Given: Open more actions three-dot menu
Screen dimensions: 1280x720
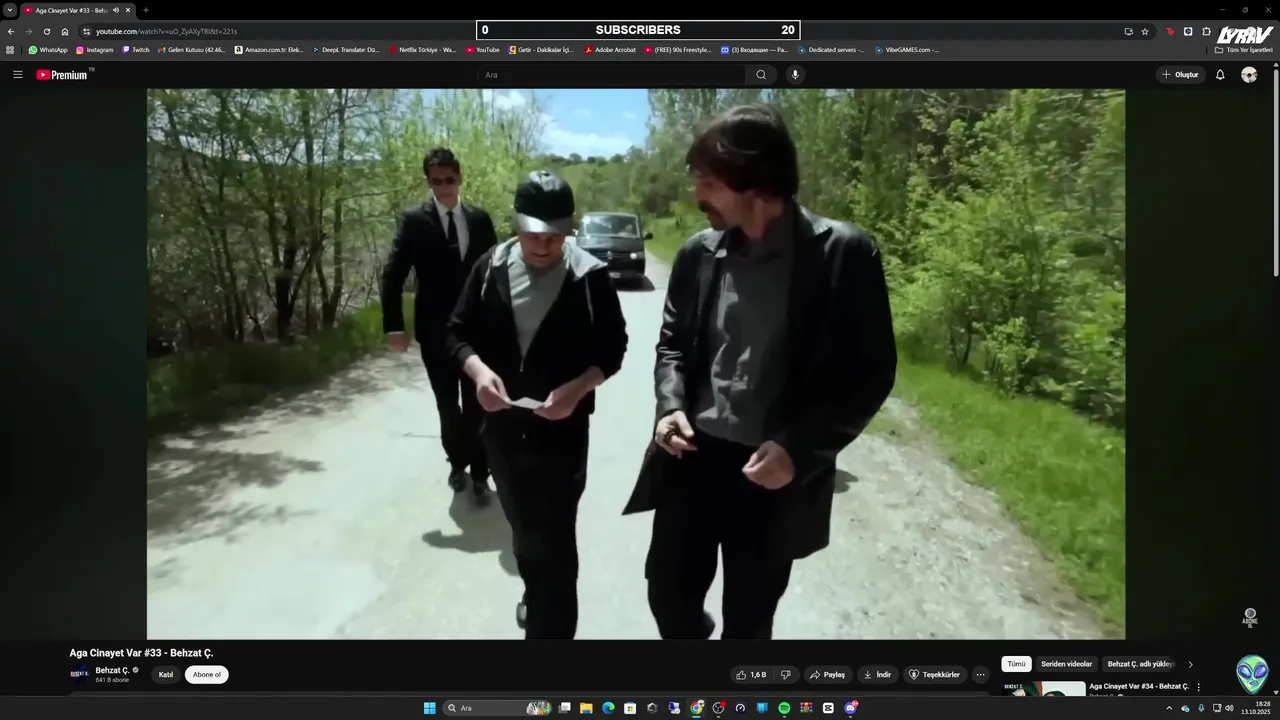Looking at the screenshot, I should (980, 675).
